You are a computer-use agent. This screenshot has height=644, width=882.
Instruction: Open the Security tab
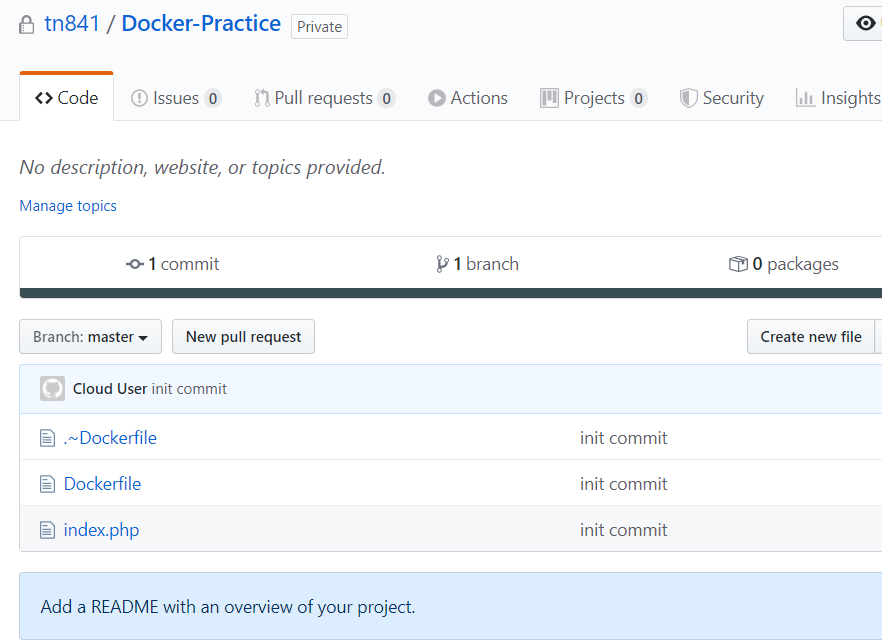(x=721, y=97)
